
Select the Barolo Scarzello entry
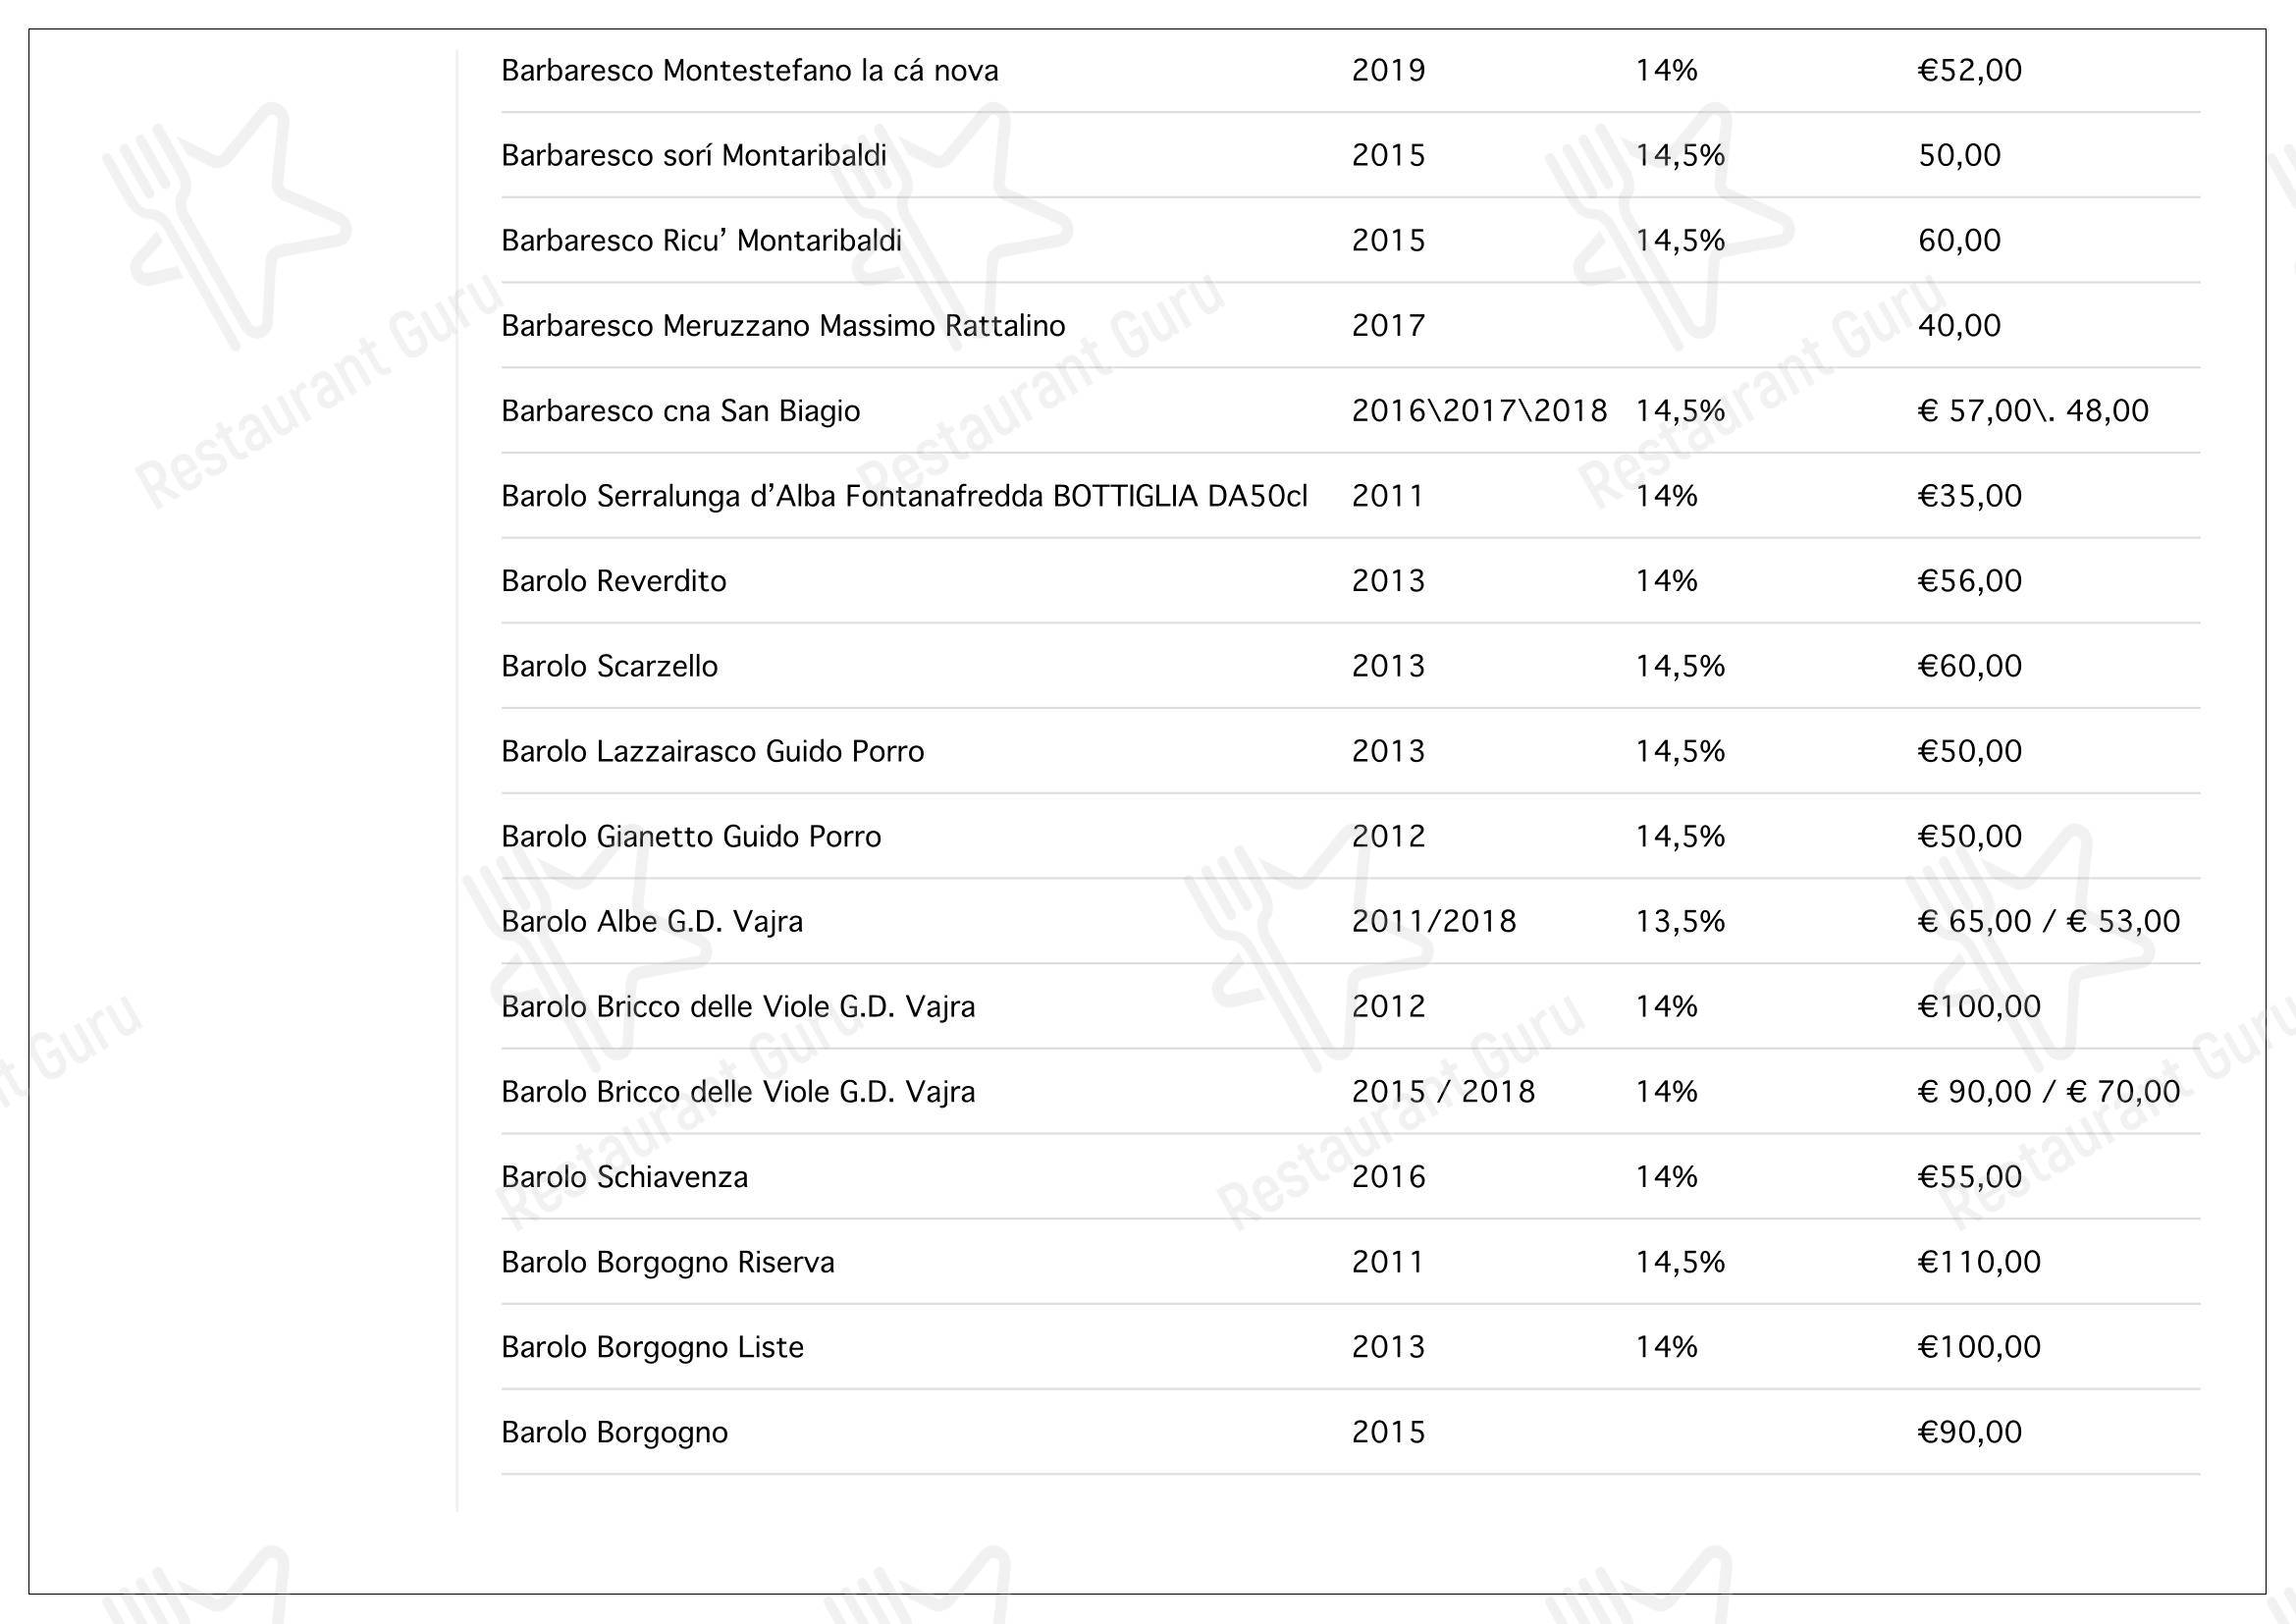609,665
